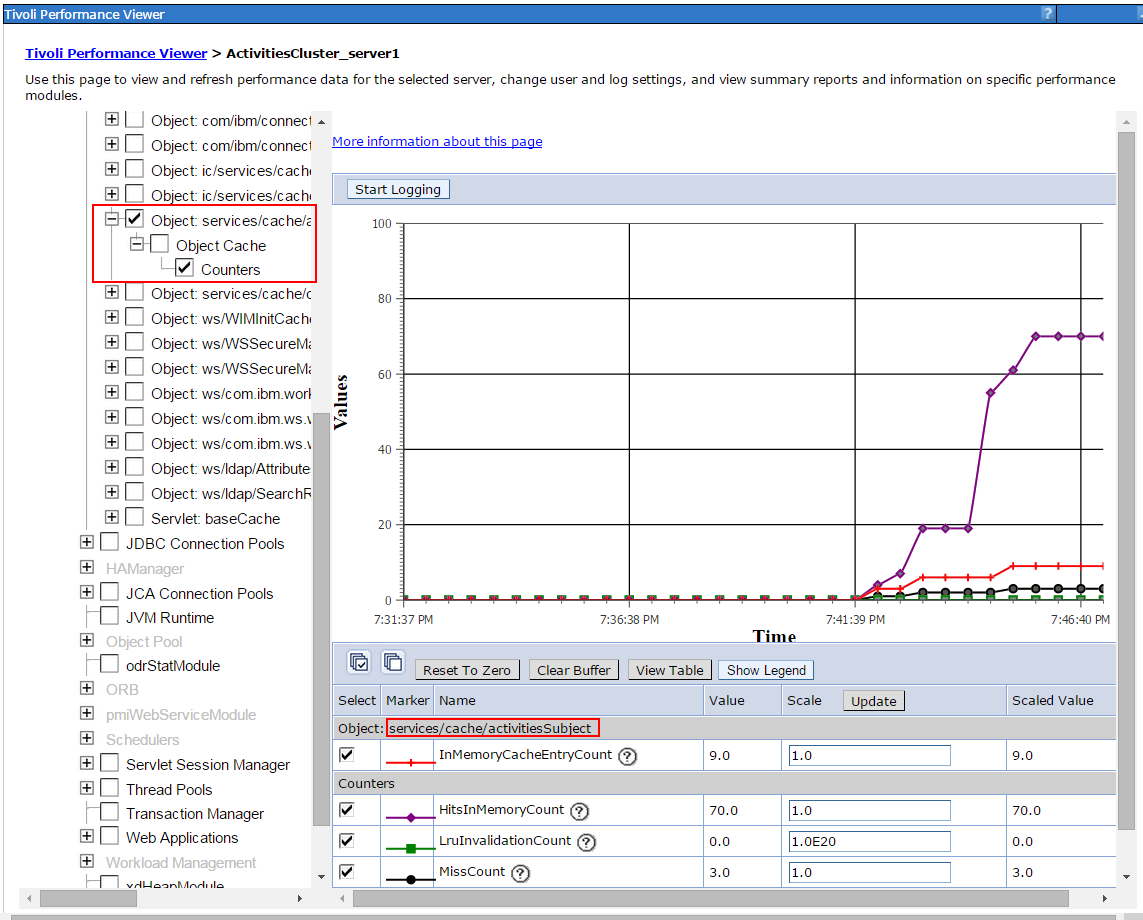
Task: Click the help icon in title bar
Action: (1047, 13)
